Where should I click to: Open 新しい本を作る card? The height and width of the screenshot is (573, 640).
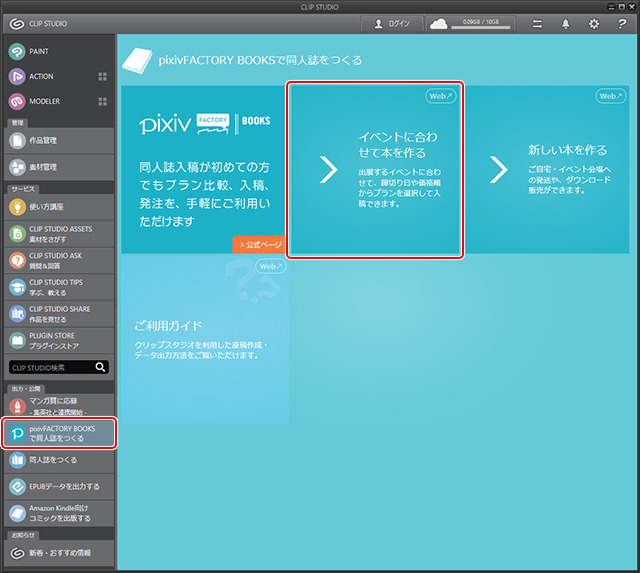pyautogui.click(x=547, y=170)
